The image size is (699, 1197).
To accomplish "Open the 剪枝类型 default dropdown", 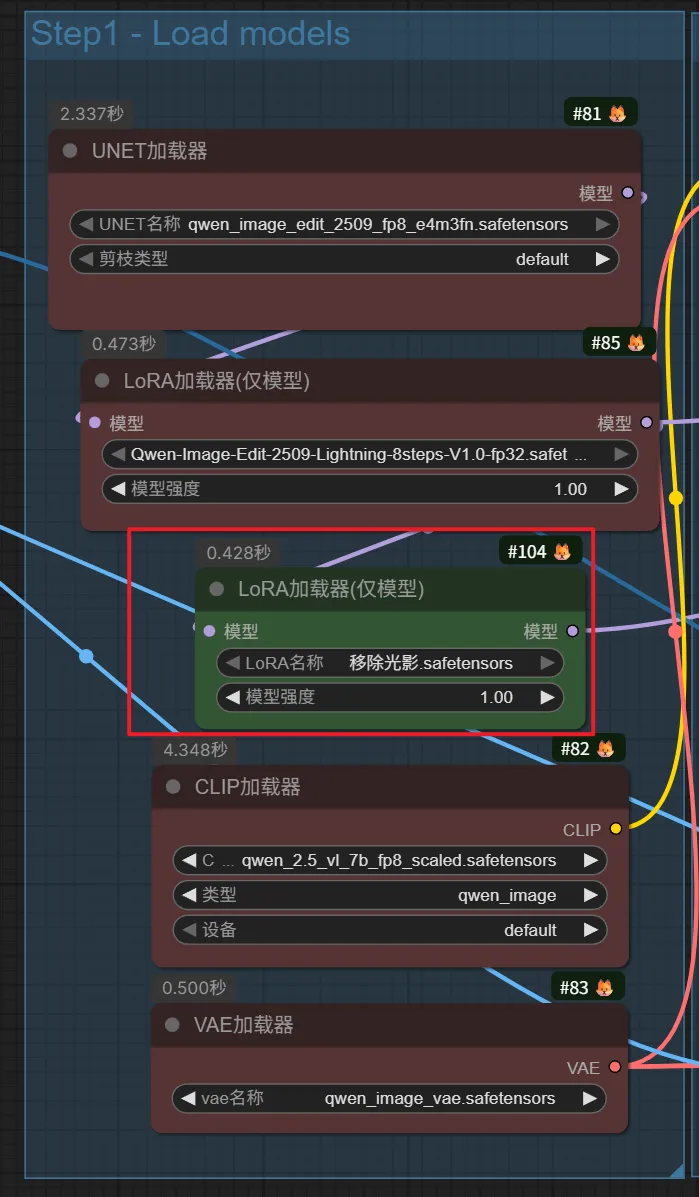I will coord(344,259).
